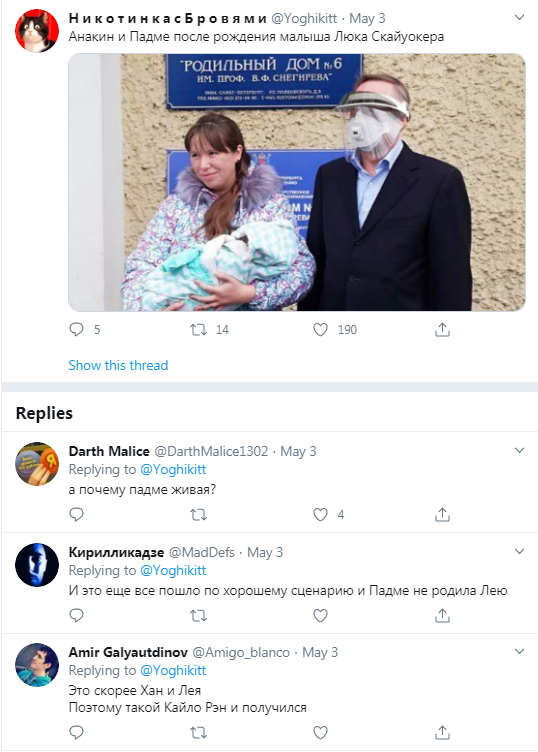Share the main tweet via upload icon
Image resolution: width=538 pixels, height=752 pixels.
pyautogui.click(x=442, y=329)
